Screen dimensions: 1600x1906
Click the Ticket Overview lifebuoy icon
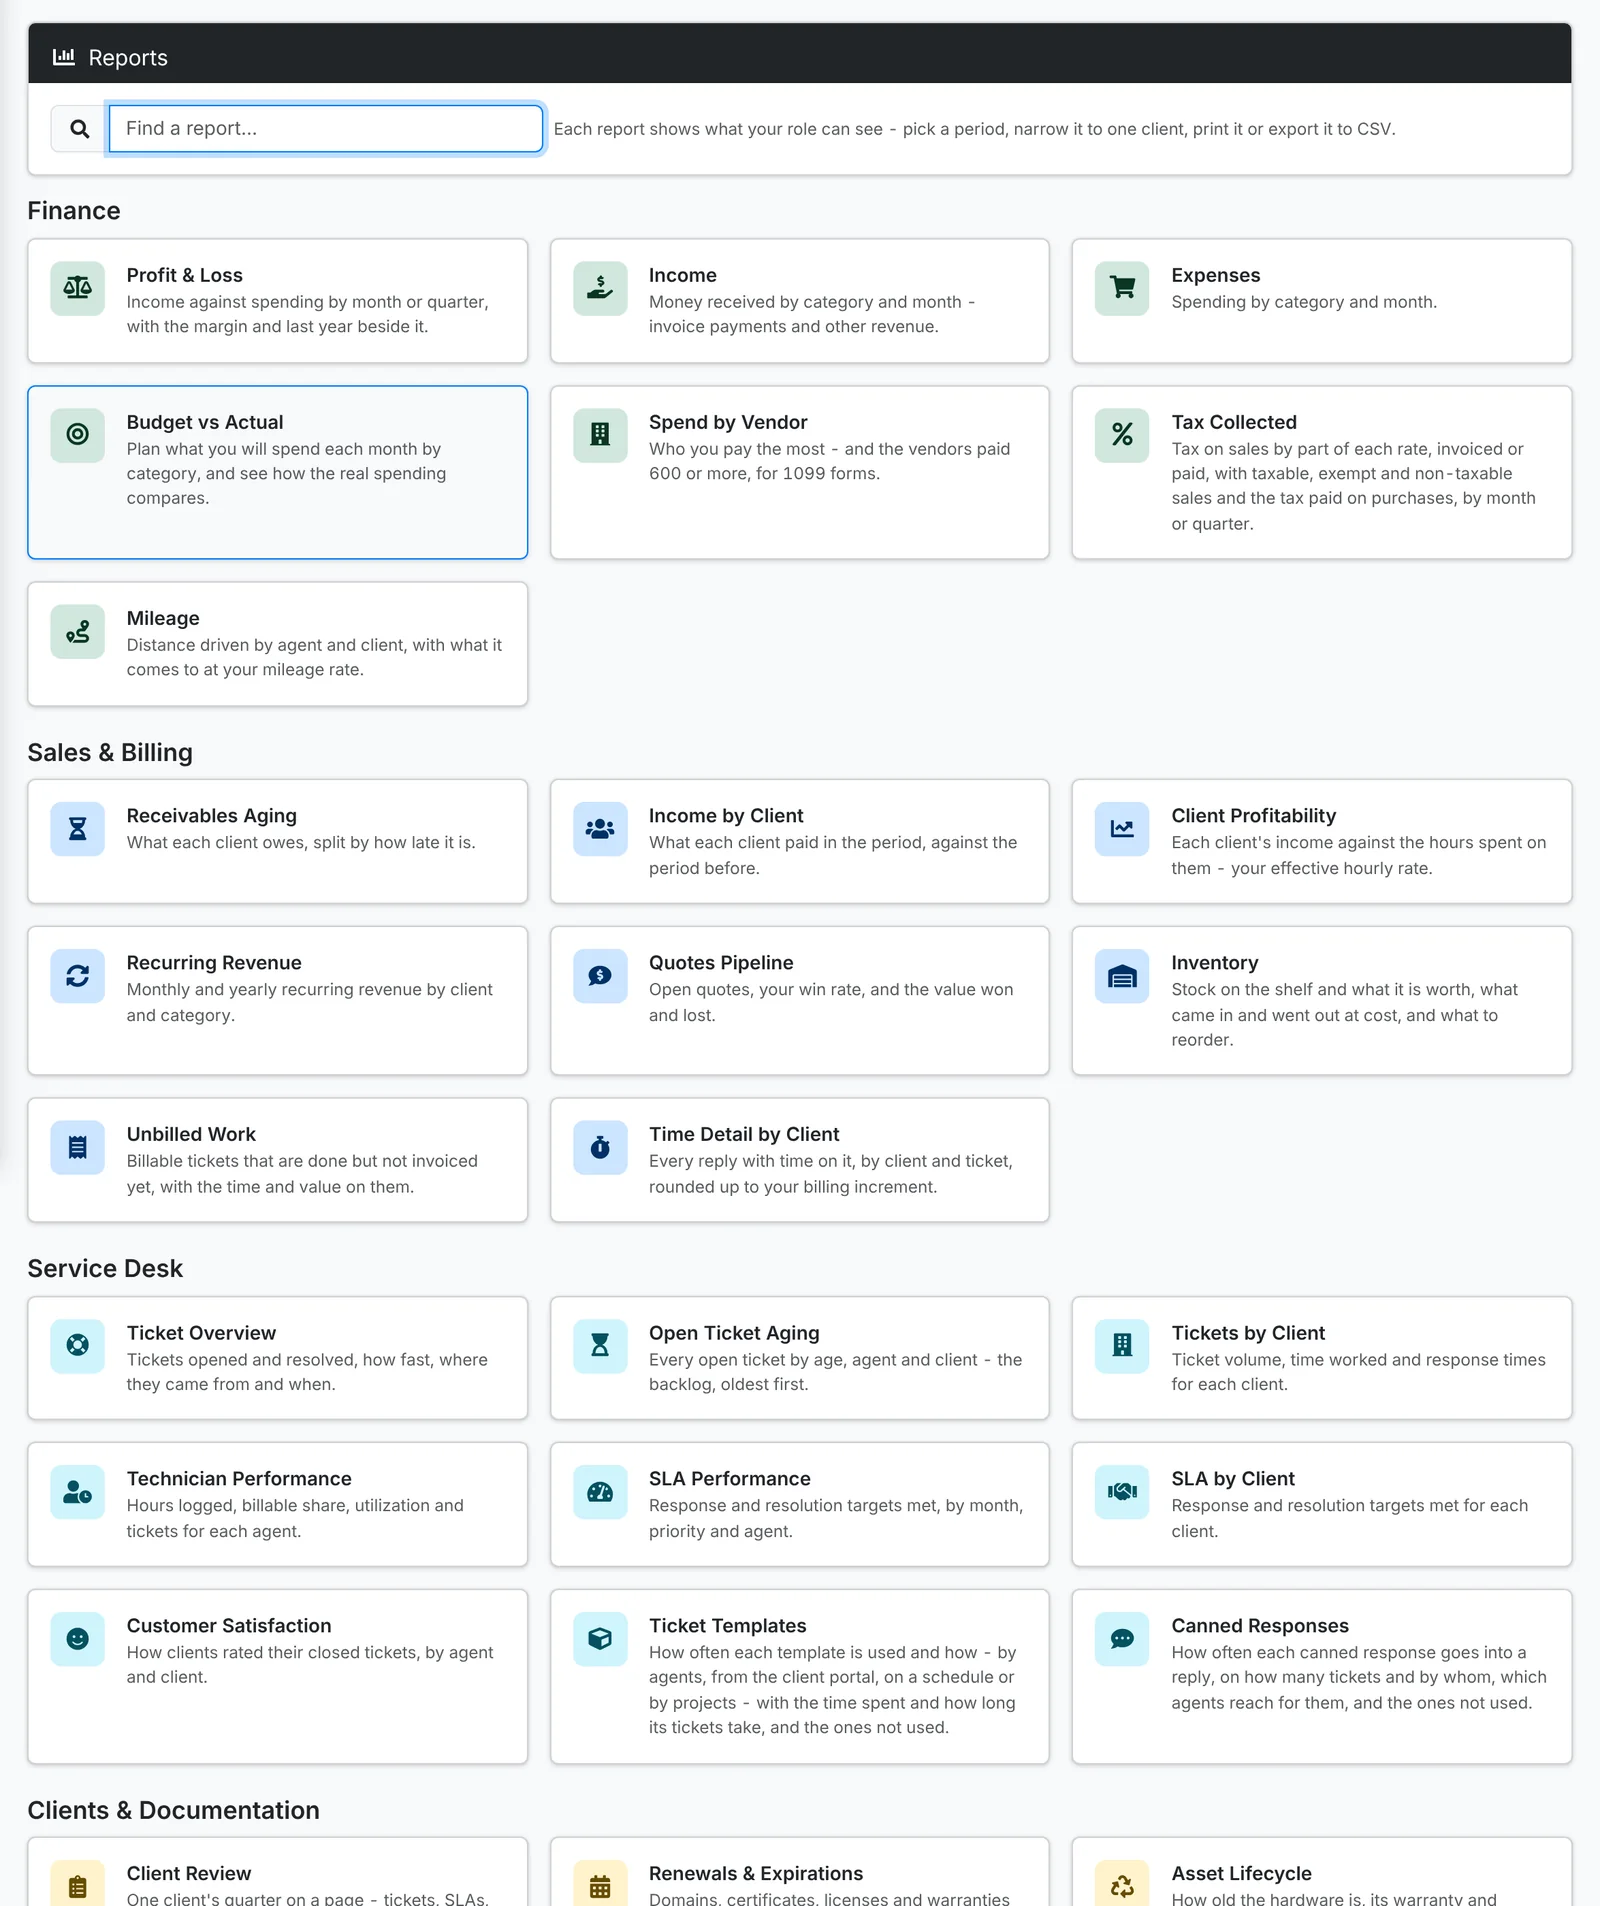[x=78, y=1346]
